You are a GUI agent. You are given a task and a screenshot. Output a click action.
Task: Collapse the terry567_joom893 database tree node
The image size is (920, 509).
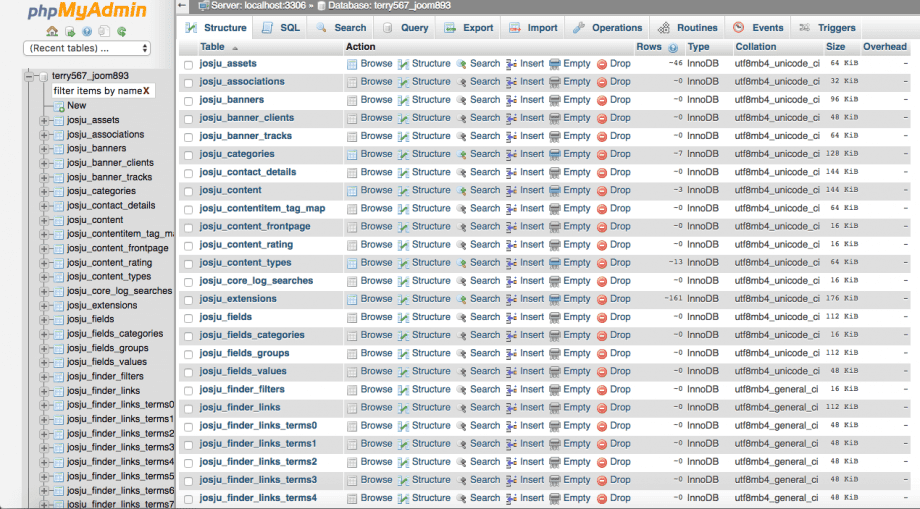[x=29, y=76]
